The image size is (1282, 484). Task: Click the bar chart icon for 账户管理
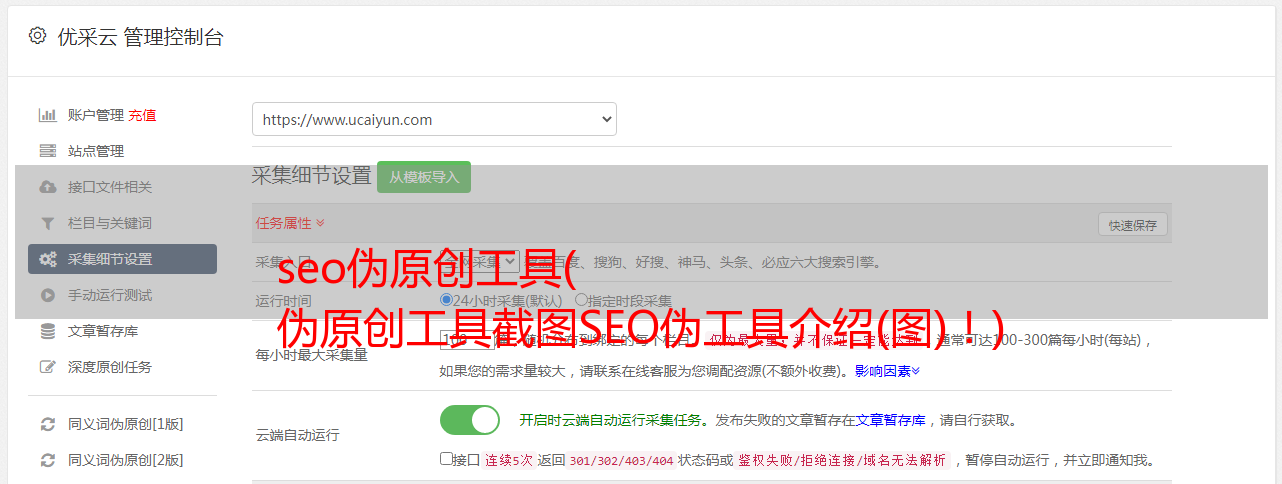(x=47, y=115)
